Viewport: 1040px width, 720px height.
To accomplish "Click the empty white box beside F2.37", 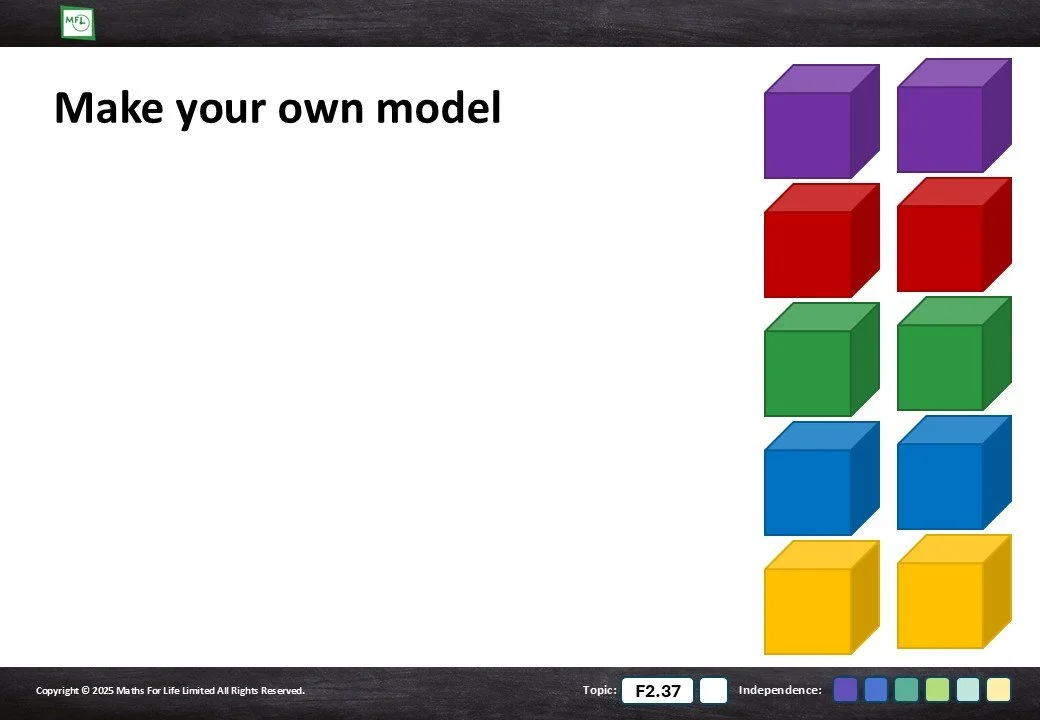I will click(x=714, y=690).
